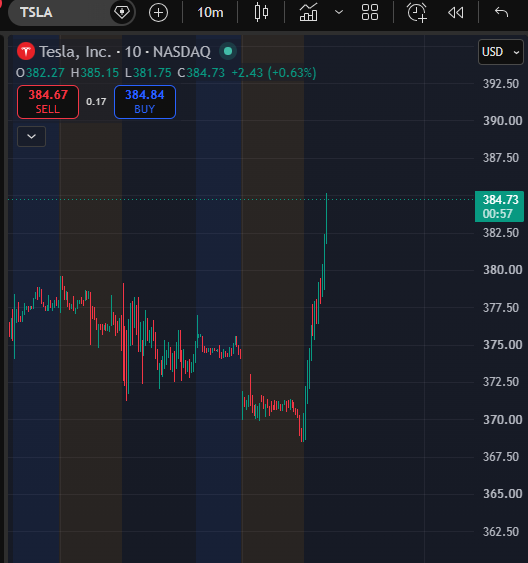The height and width of the screenshot is (563, 528).
Task: Click the 387.50 price scale label
Action: pos(501,158)
